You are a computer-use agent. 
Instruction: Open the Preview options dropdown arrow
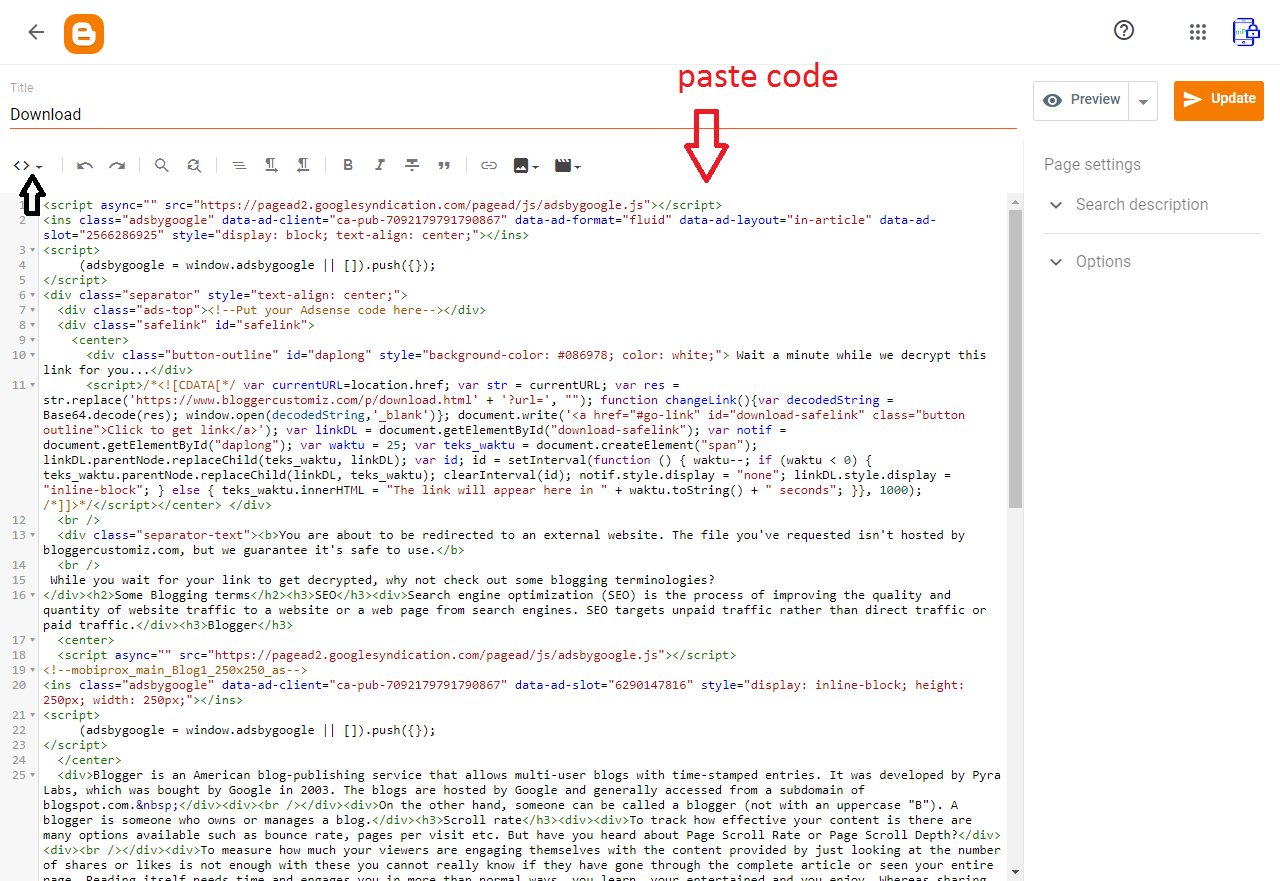point(1143,101)
